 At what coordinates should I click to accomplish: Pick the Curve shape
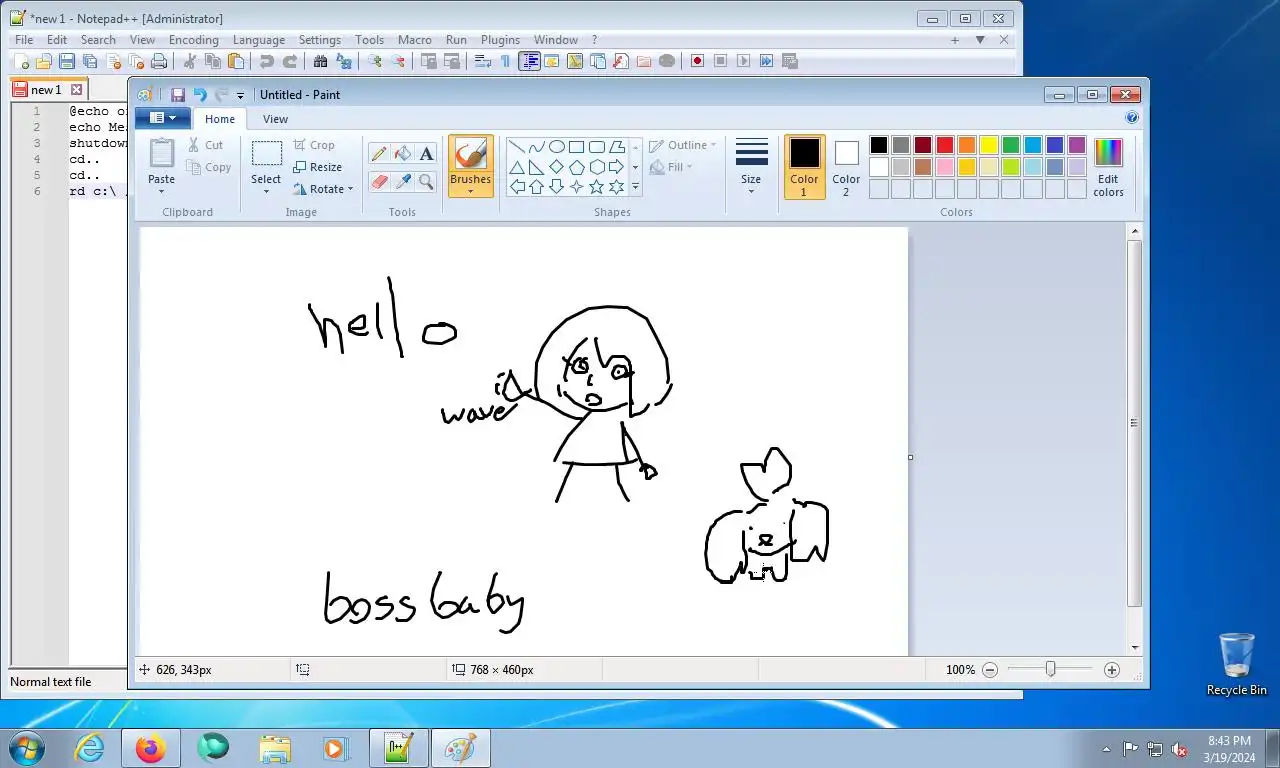tap(537, 147)
